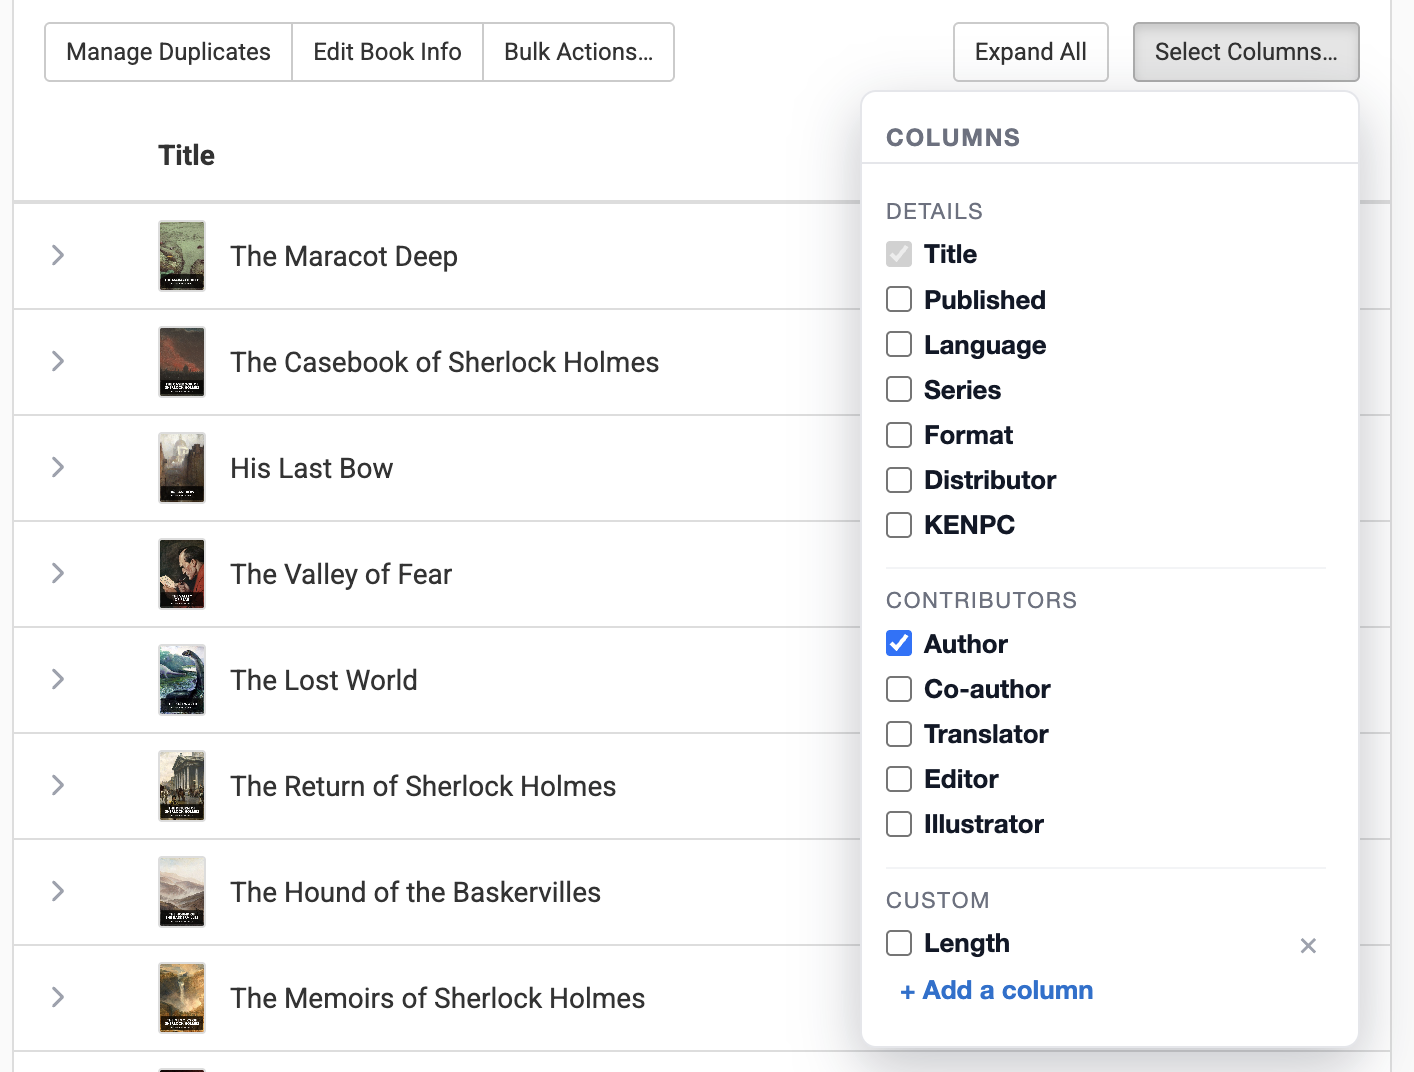This screenshot has width=1414, height=1072.
Task: Select The Lost World book cover
Action: point(182,680)
